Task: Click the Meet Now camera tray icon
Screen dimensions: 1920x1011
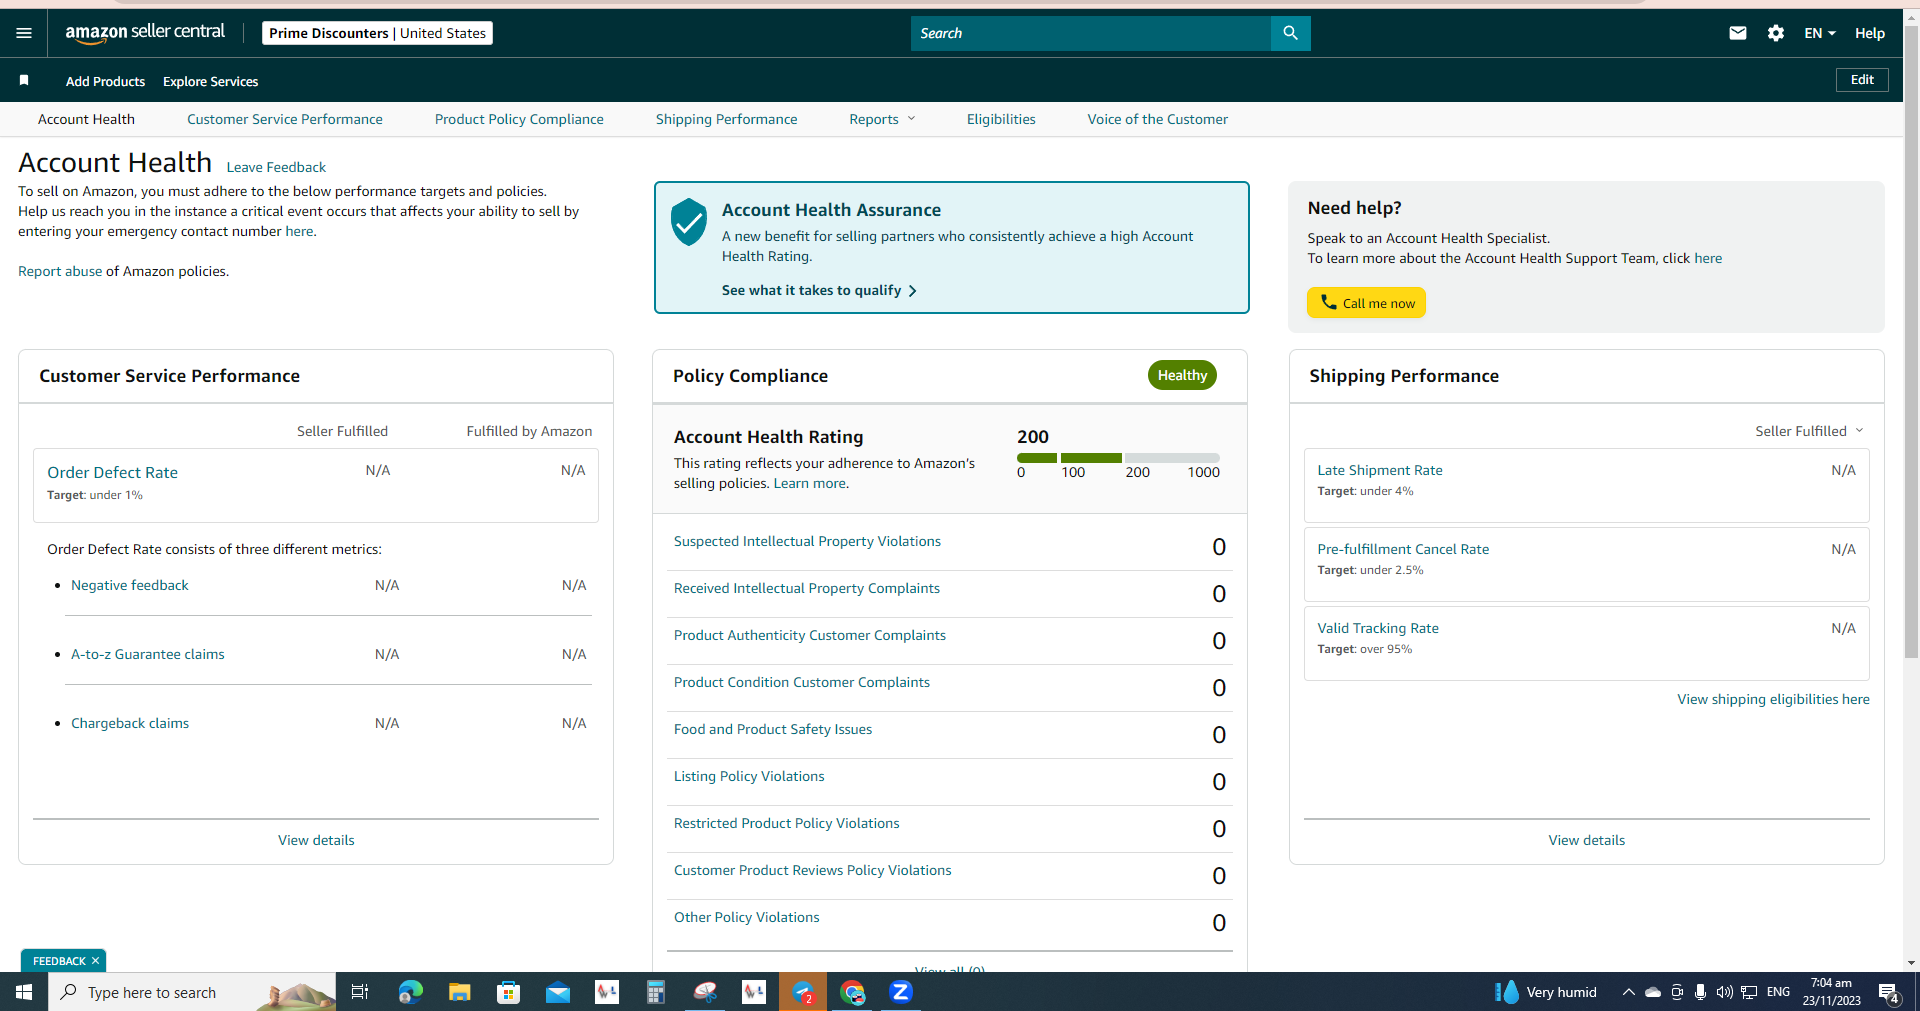Action: click(x=1677, y=992)
